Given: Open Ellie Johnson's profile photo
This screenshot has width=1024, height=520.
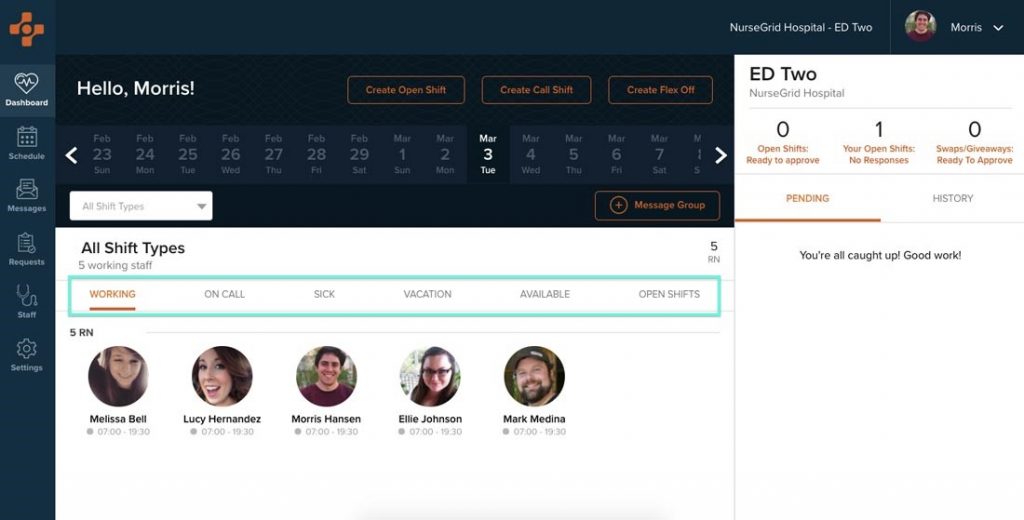Looking at the screenshot, I should pos(430,376).
